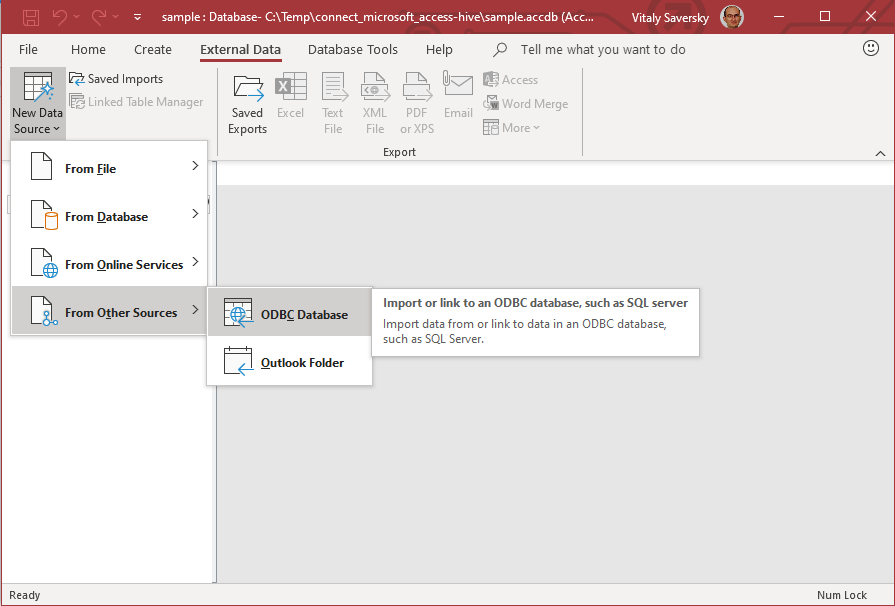Click the Num Lock status indicator
The height and width of the screenshot is (606, 895).
tap(841, 595)
